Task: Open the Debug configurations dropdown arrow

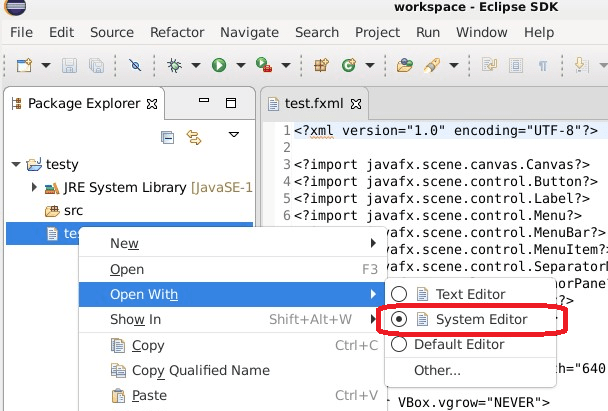Action: click(x=196, y=65)
